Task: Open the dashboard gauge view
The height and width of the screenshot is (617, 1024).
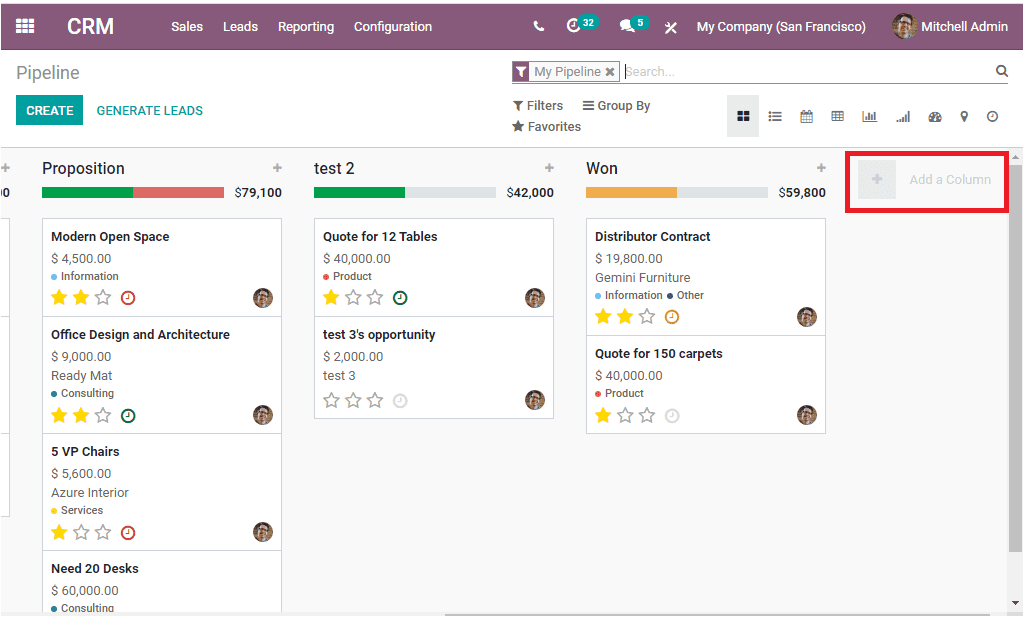Action: tap(933, 116)
